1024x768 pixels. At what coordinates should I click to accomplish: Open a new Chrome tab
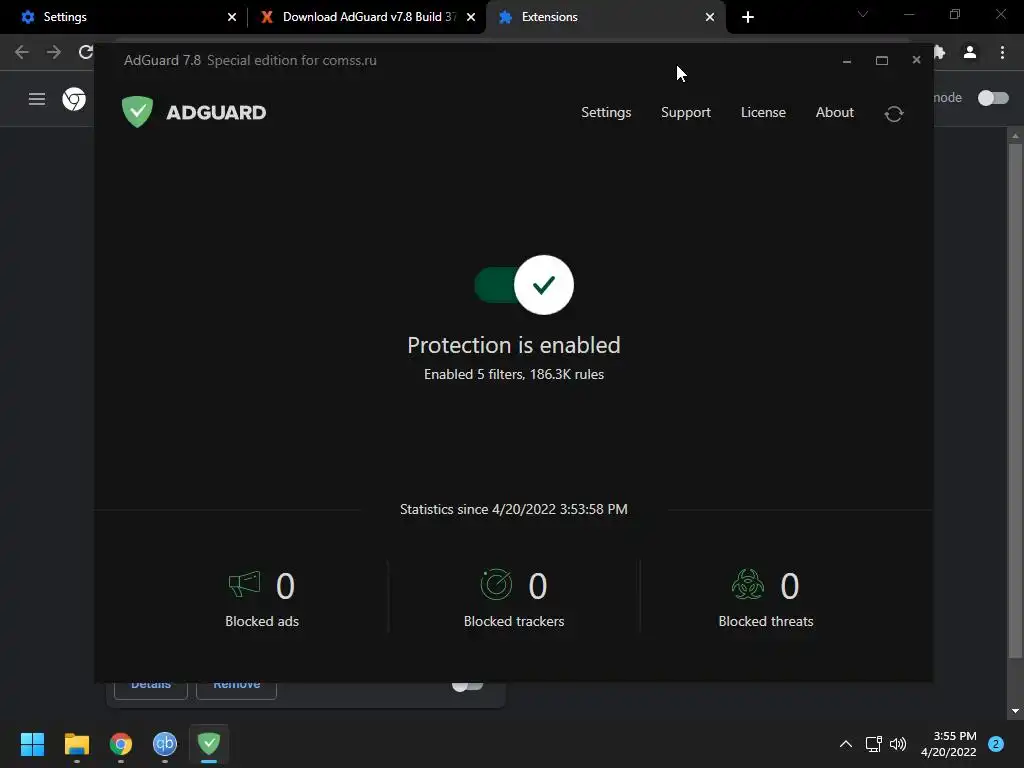[748, 17]
